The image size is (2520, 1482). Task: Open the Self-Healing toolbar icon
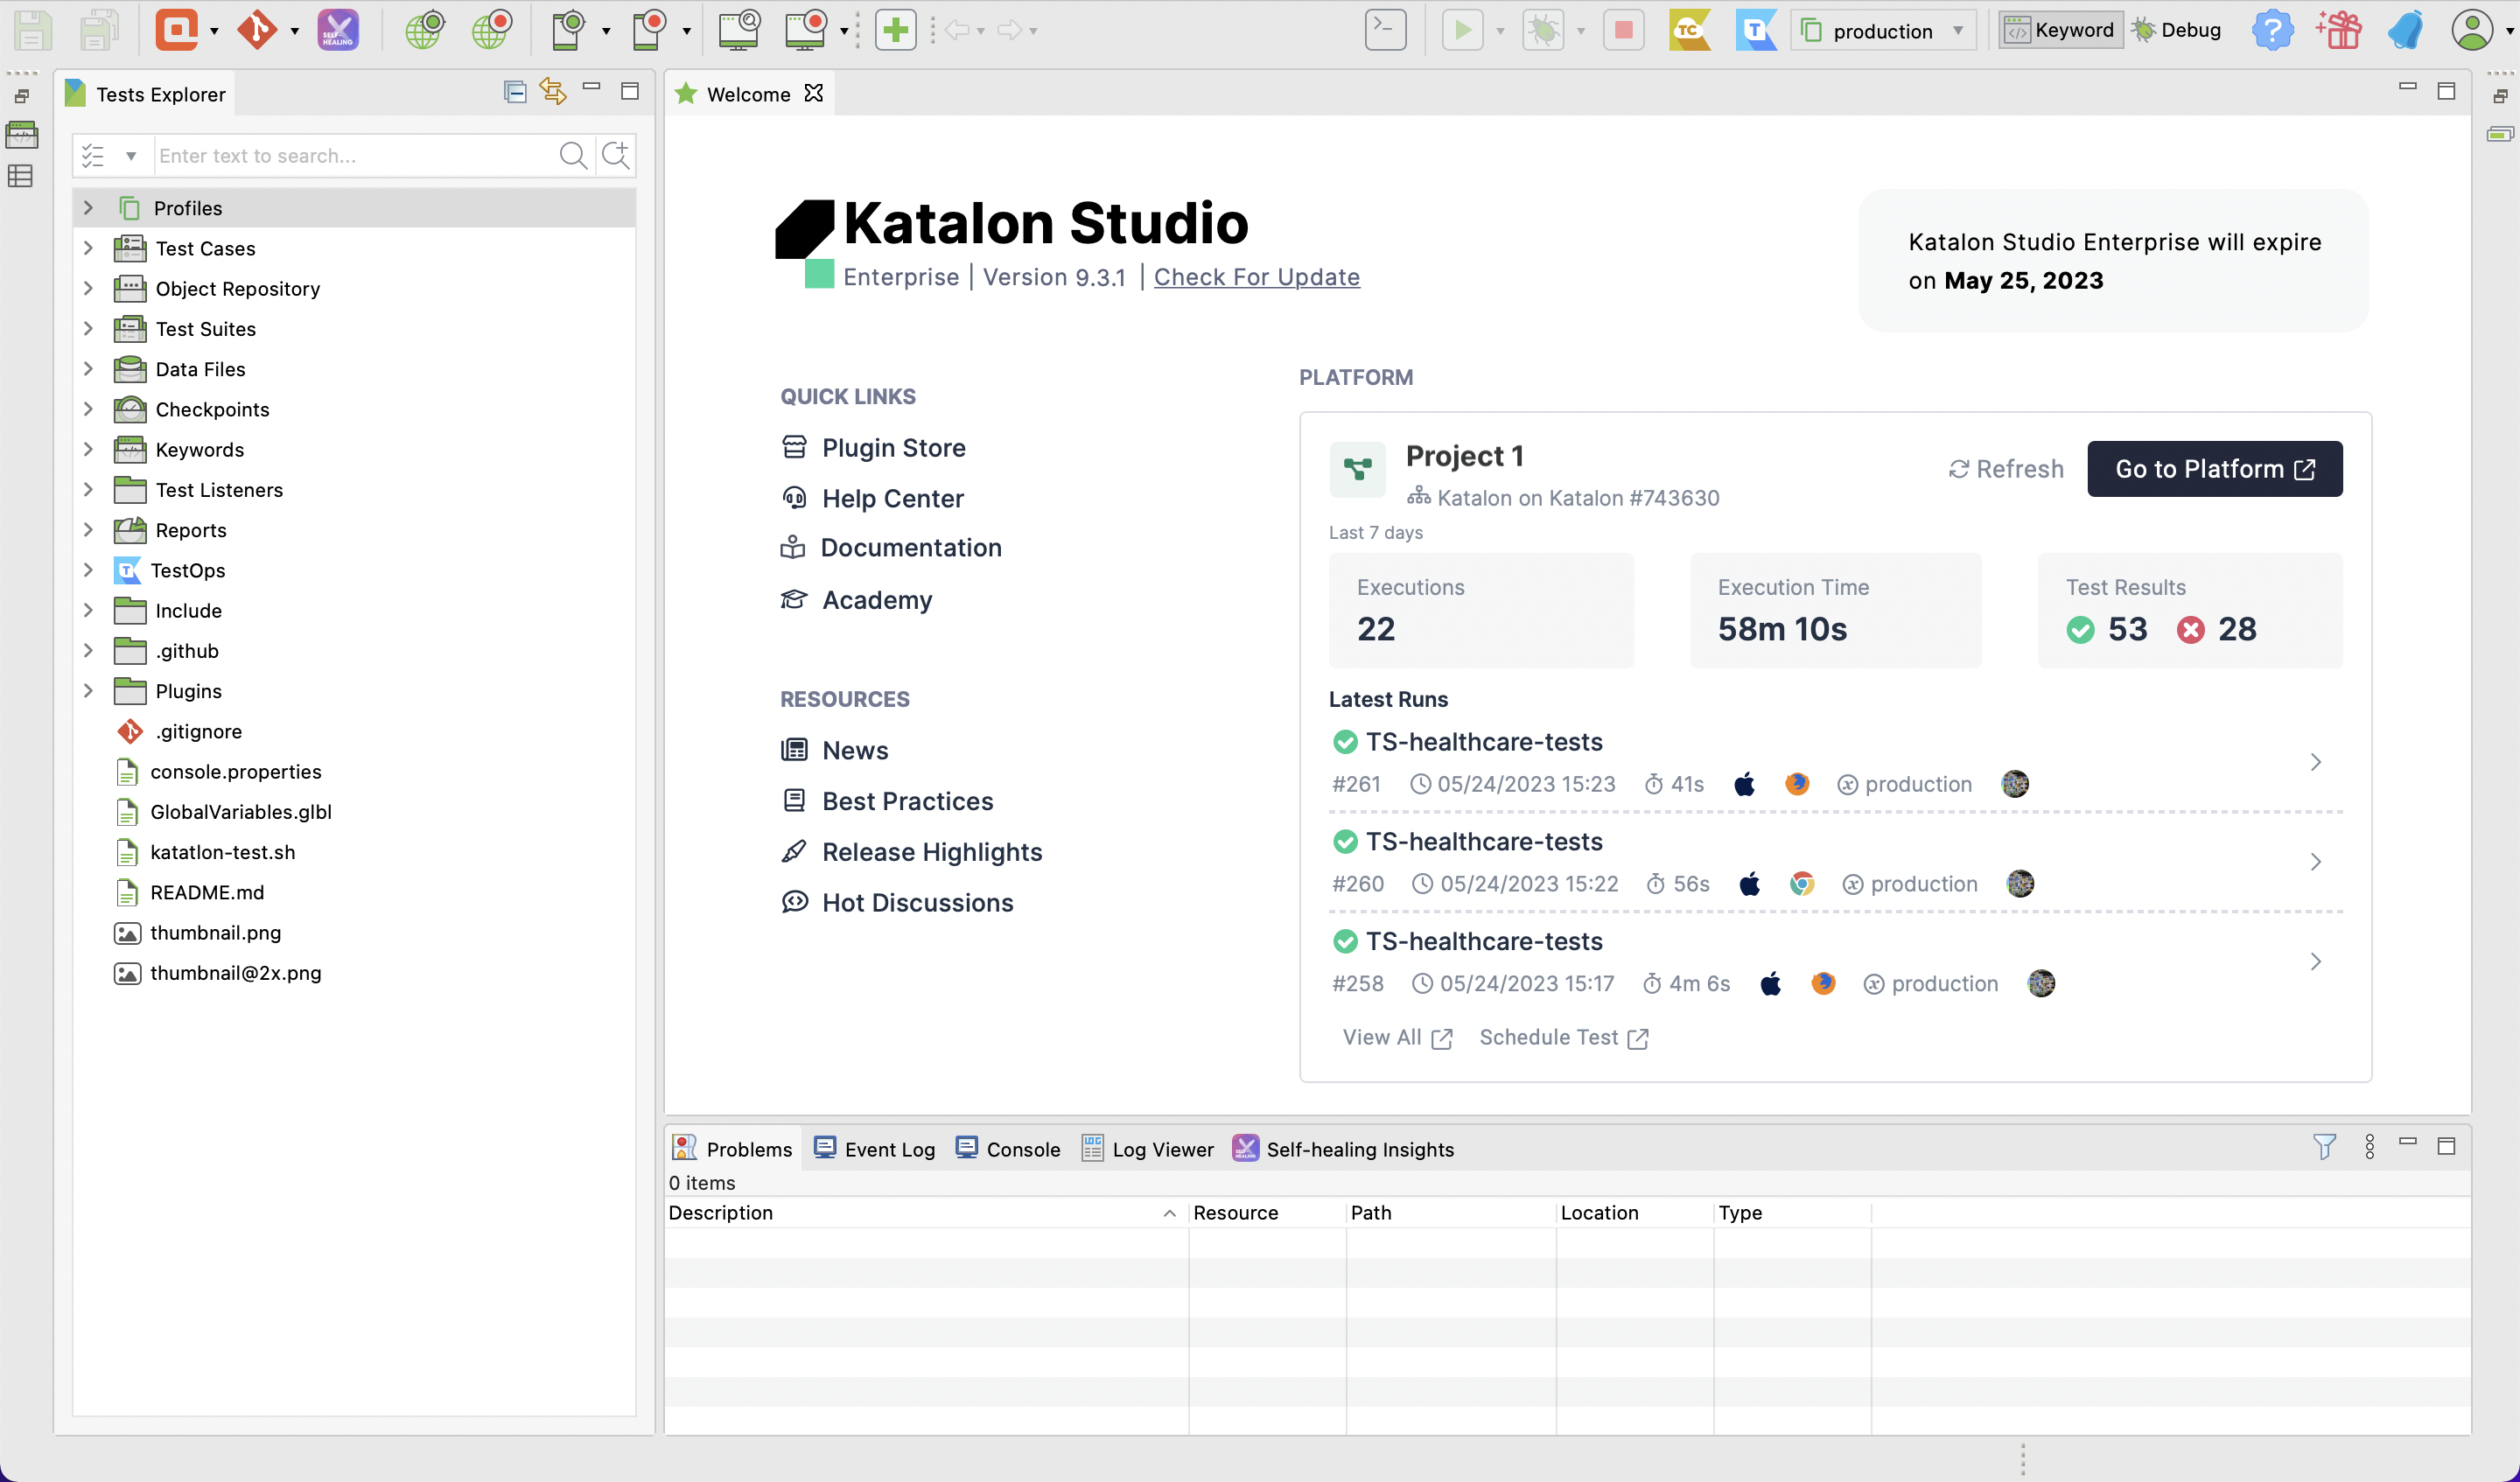click(338, 30)
